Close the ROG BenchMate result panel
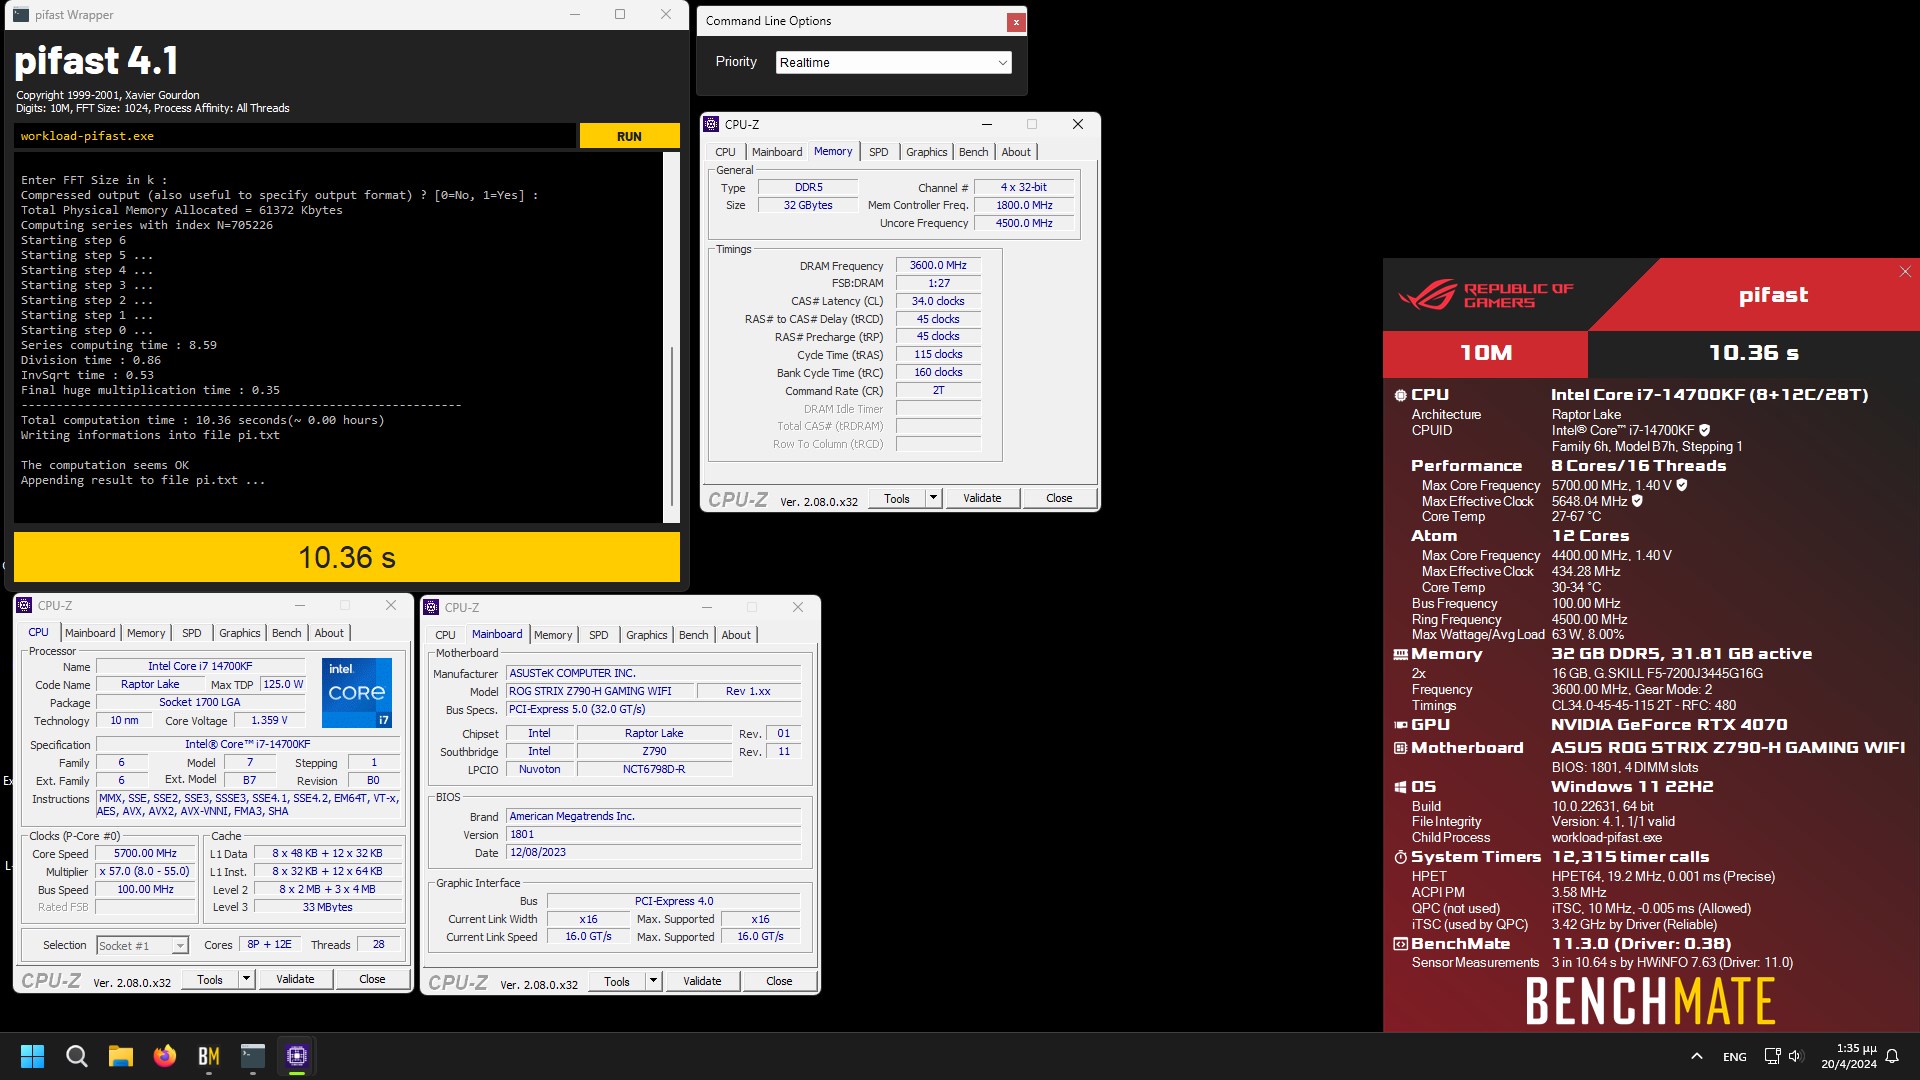 (1905, 272)
